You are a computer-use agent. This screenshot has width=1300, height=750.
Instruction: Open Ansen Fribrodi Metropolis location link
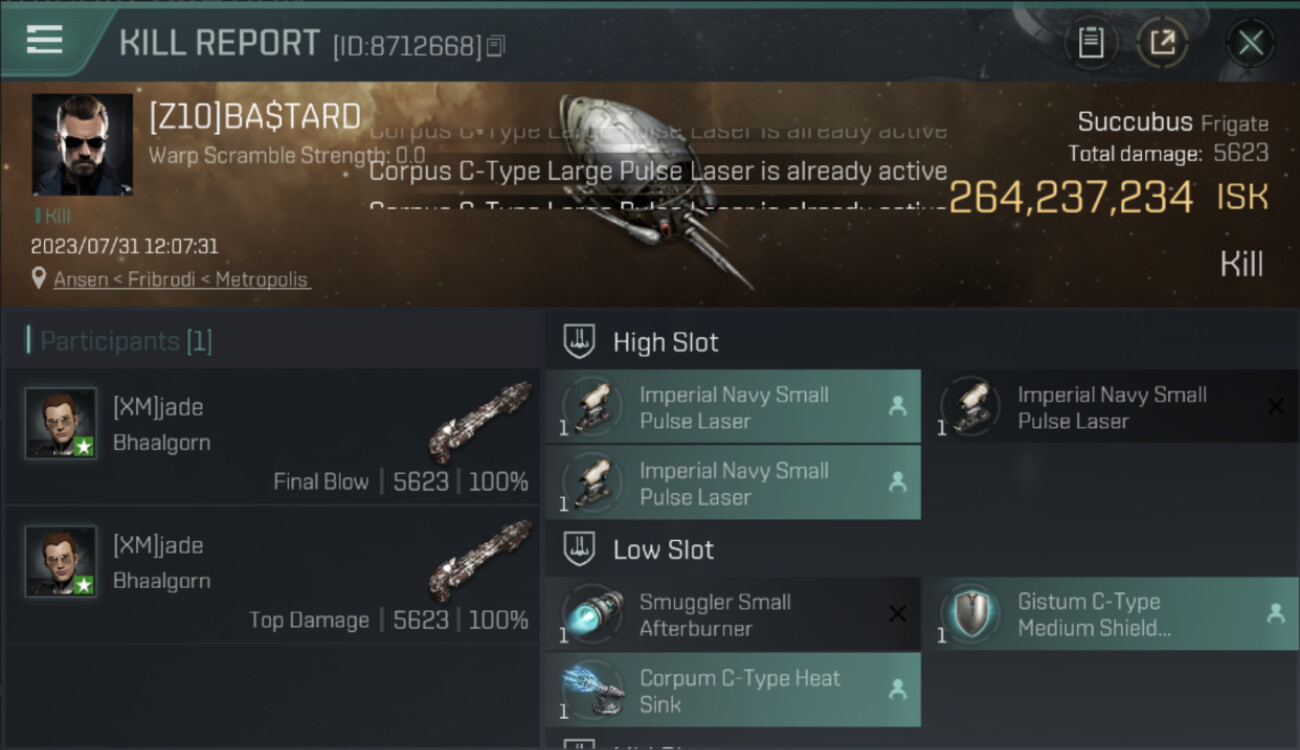point(181,280)
